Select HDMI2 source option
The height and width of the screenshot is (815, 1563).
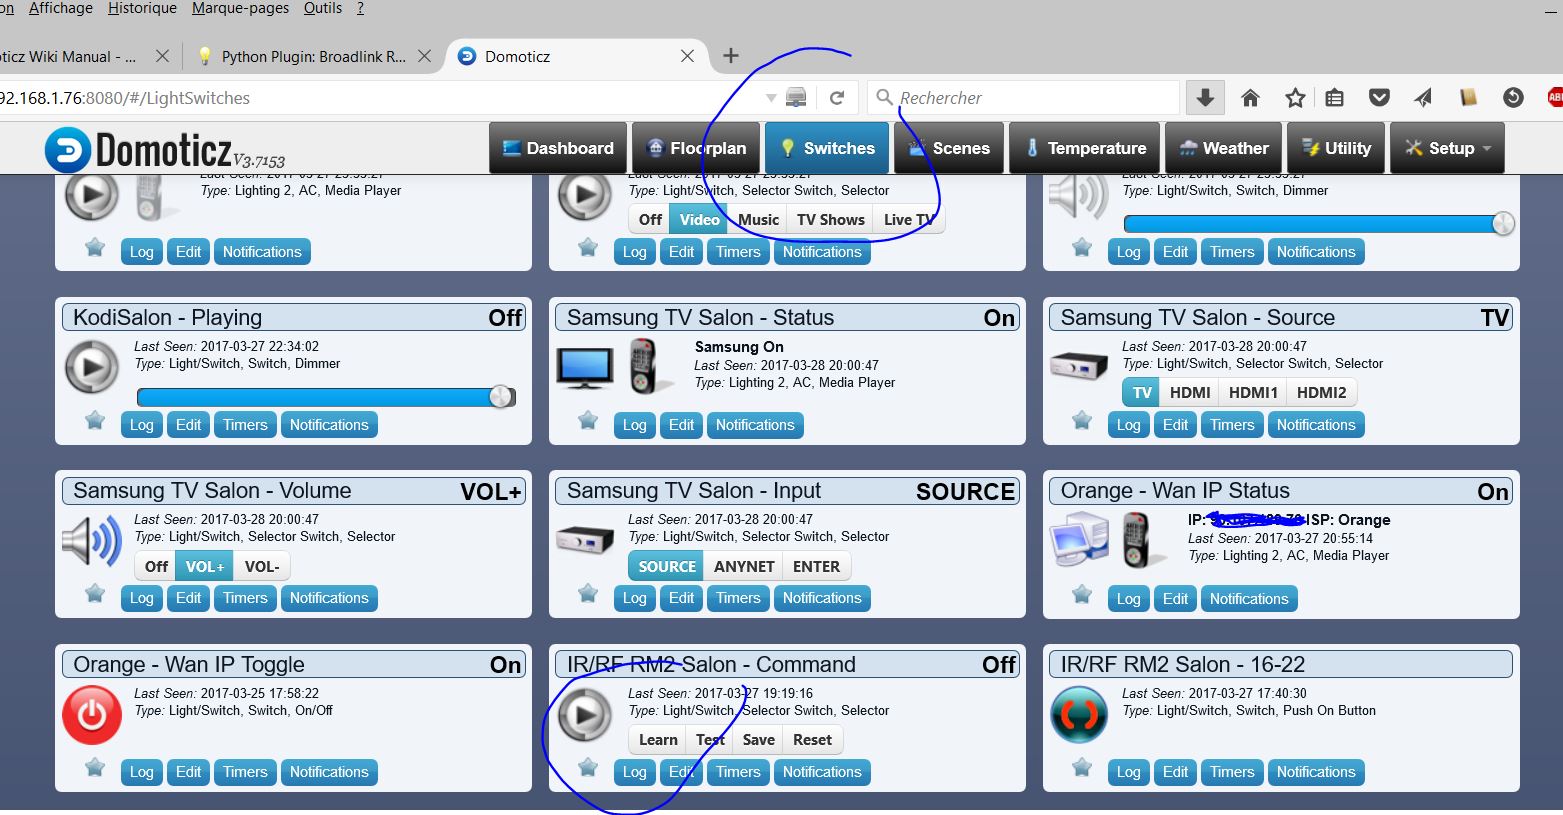click(x=1321, y=393)
